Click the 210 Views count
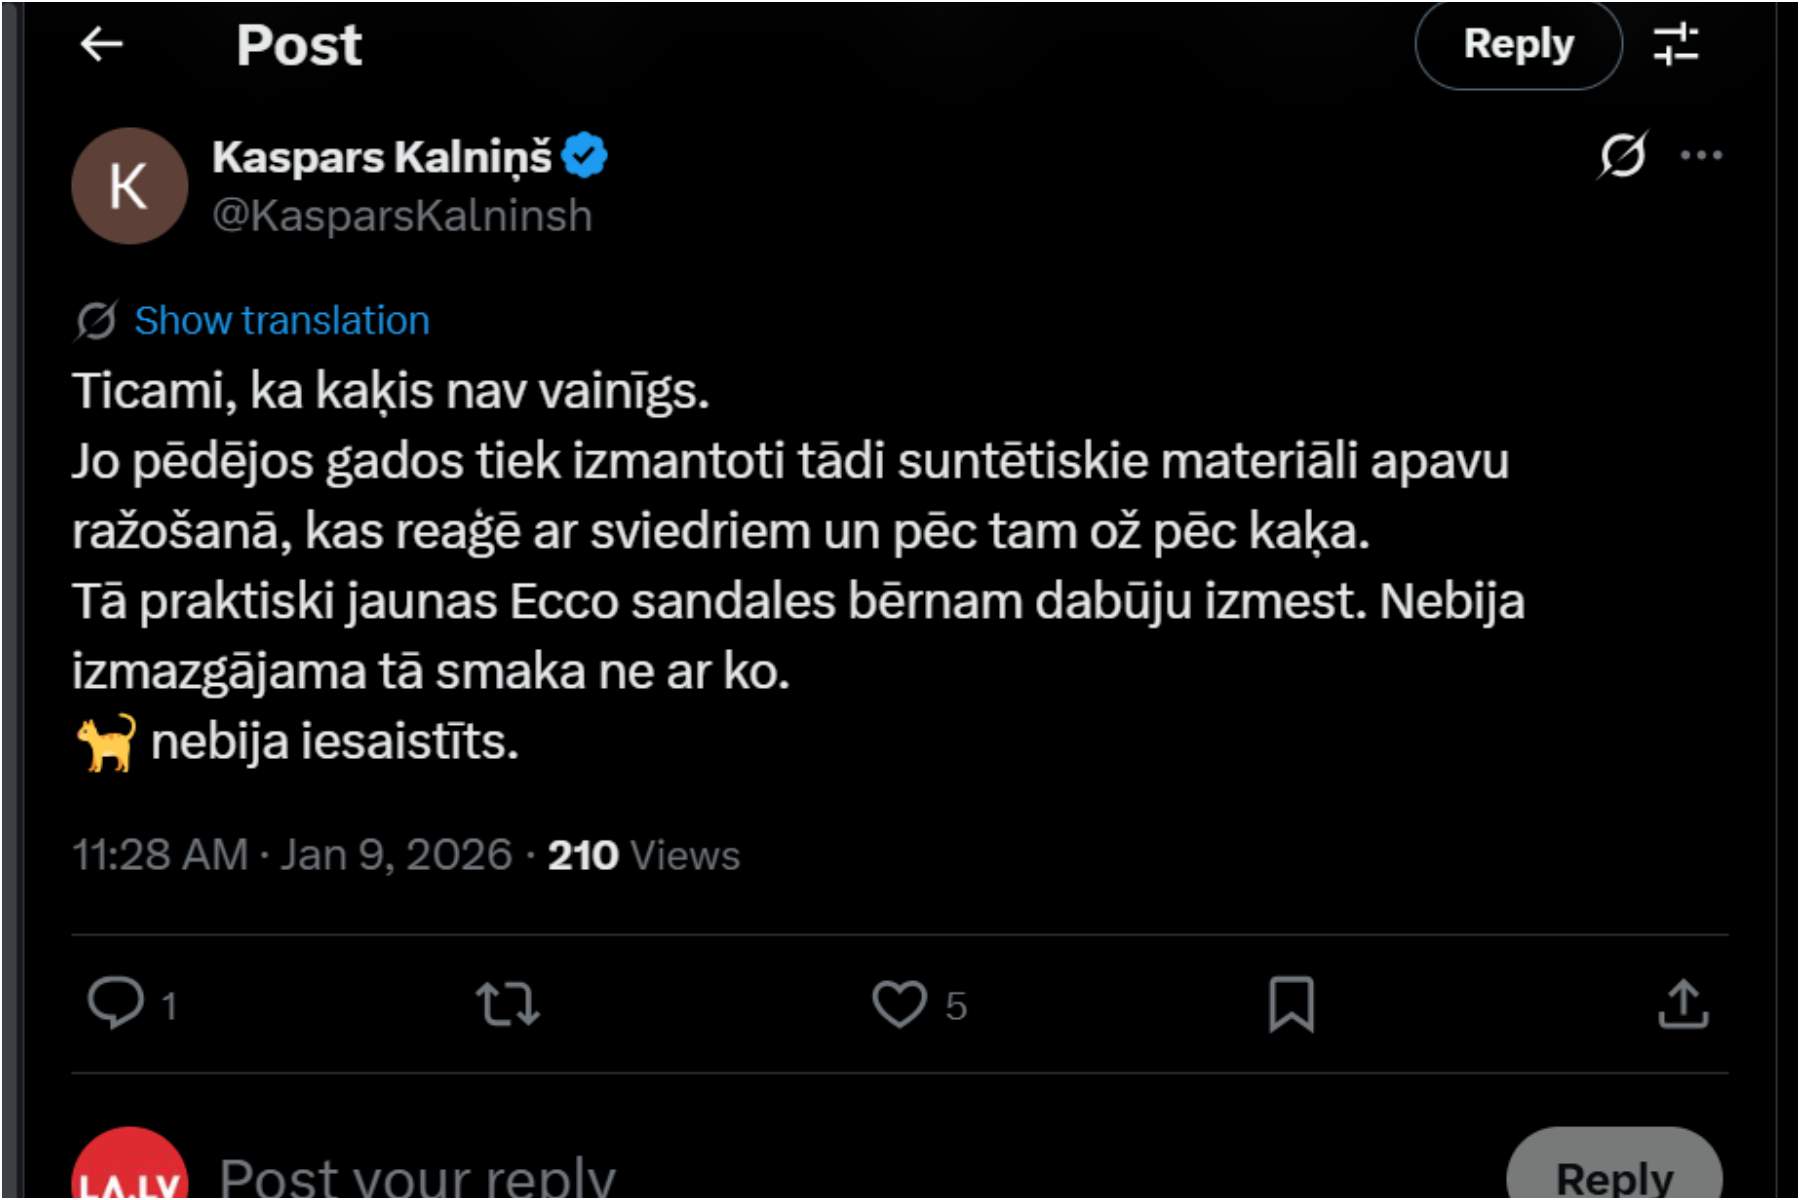1800x1200 pixels. pos(643,856)
